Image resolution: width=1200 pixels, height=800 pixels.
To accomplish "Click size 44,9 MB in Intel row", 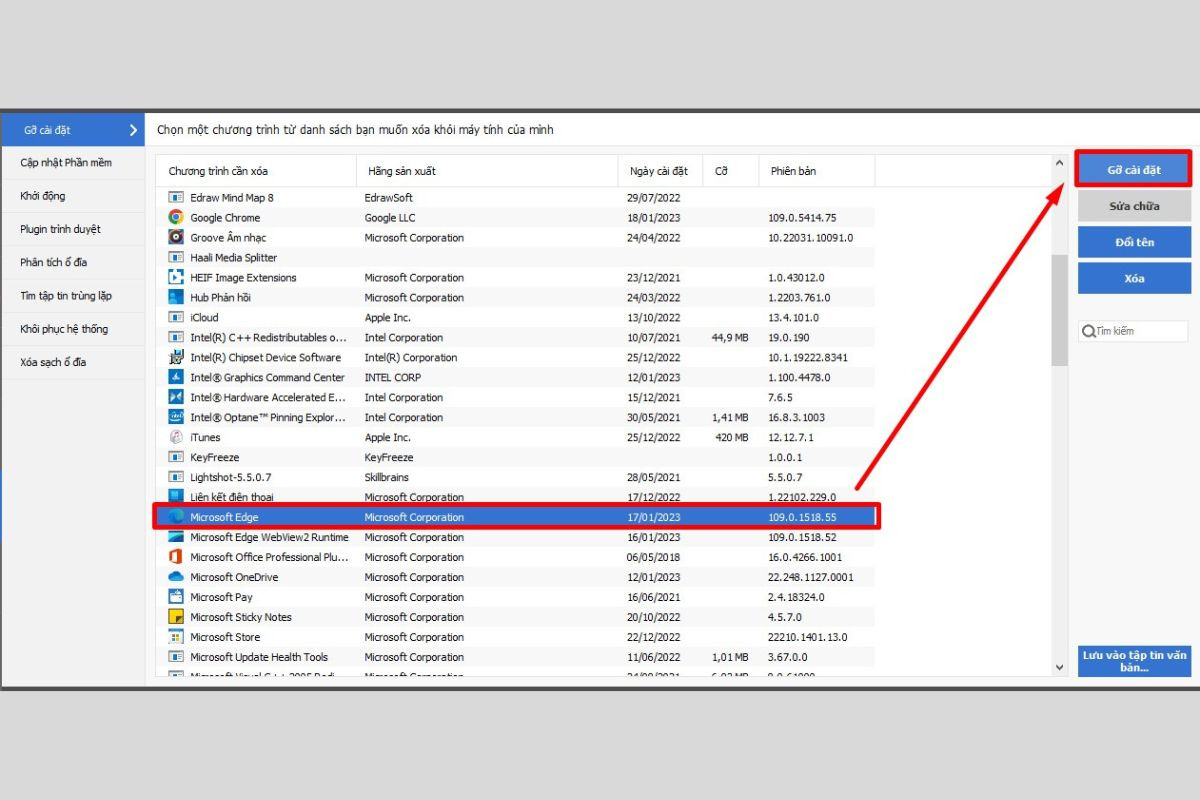I will (730, 337).
